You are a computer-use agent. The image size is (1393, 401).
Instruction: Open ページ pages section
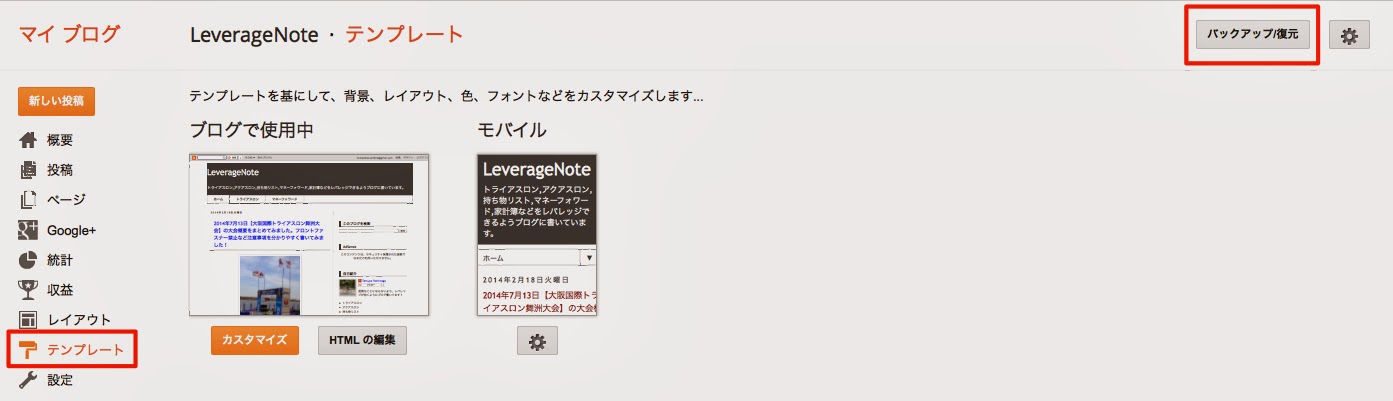pos(66,200)
